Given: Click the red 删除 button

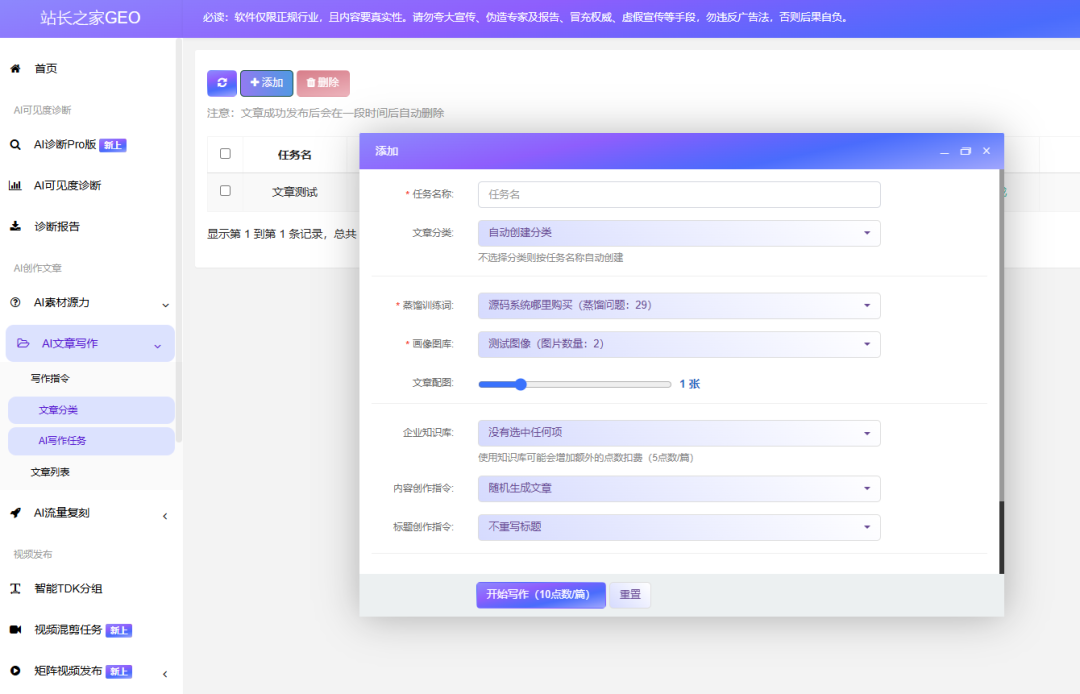Looking at the screenshot, I should (x=323, y=83).
